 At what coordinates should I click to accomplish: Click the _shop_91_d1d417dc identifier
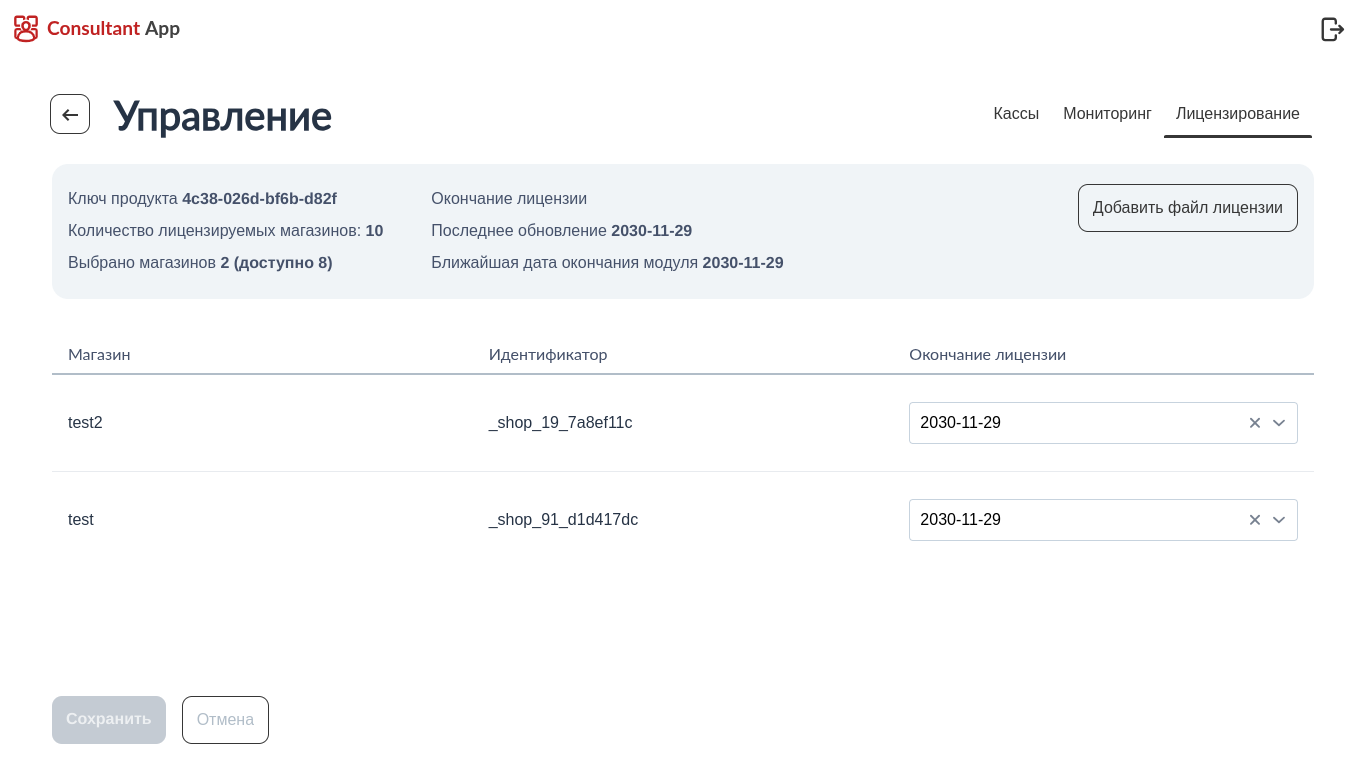tap(563, 520)
